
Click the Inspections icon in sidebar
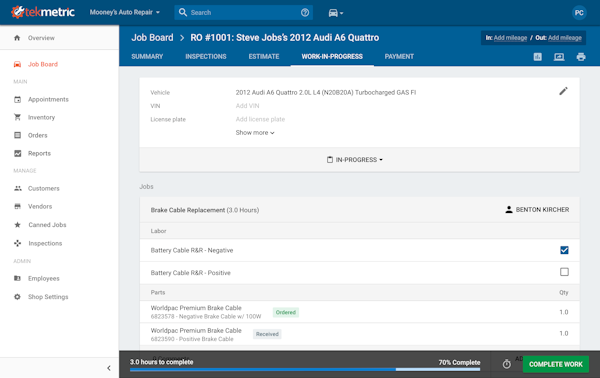18,243
